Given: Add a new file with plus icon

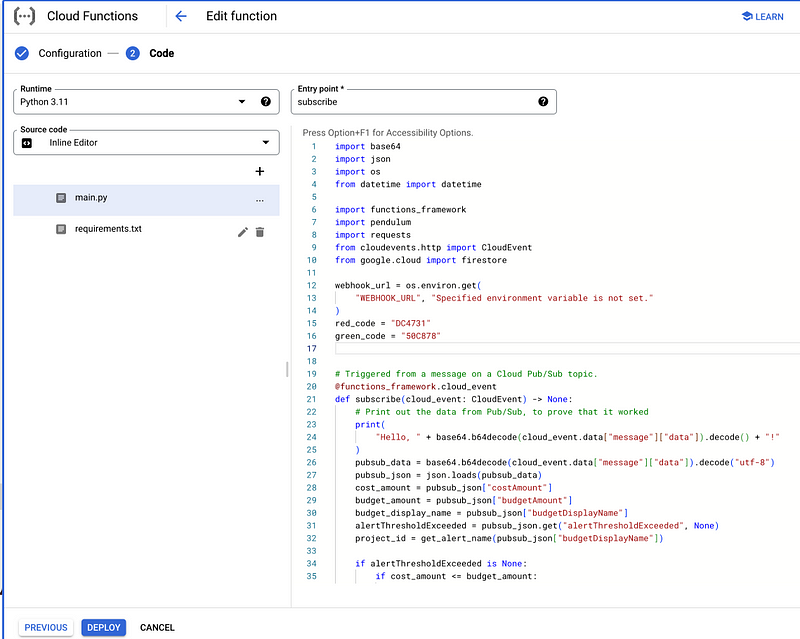Looking at the screenshot, I should coord(260,171).
